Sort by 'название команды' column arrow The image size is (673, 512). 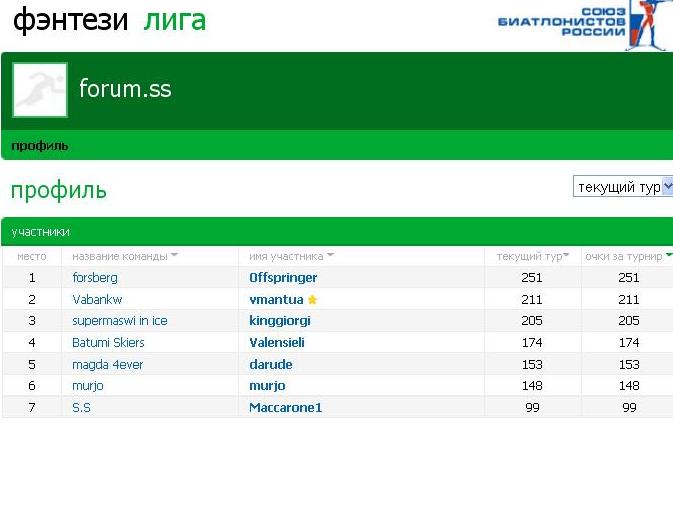174,255
